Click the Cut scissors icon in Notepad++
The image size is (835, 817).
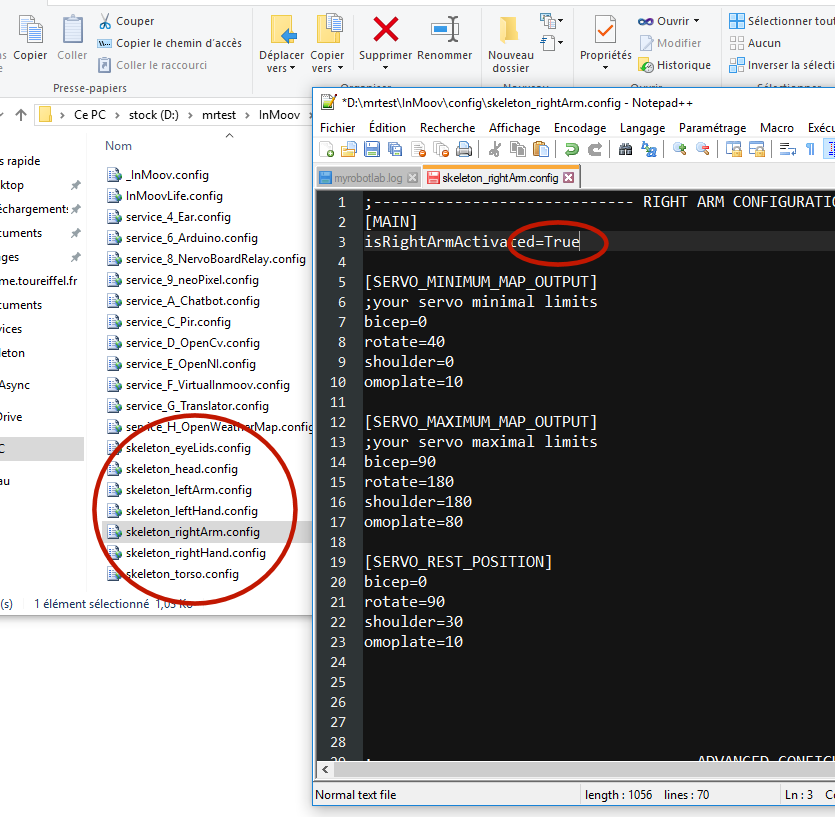point(495,150)
